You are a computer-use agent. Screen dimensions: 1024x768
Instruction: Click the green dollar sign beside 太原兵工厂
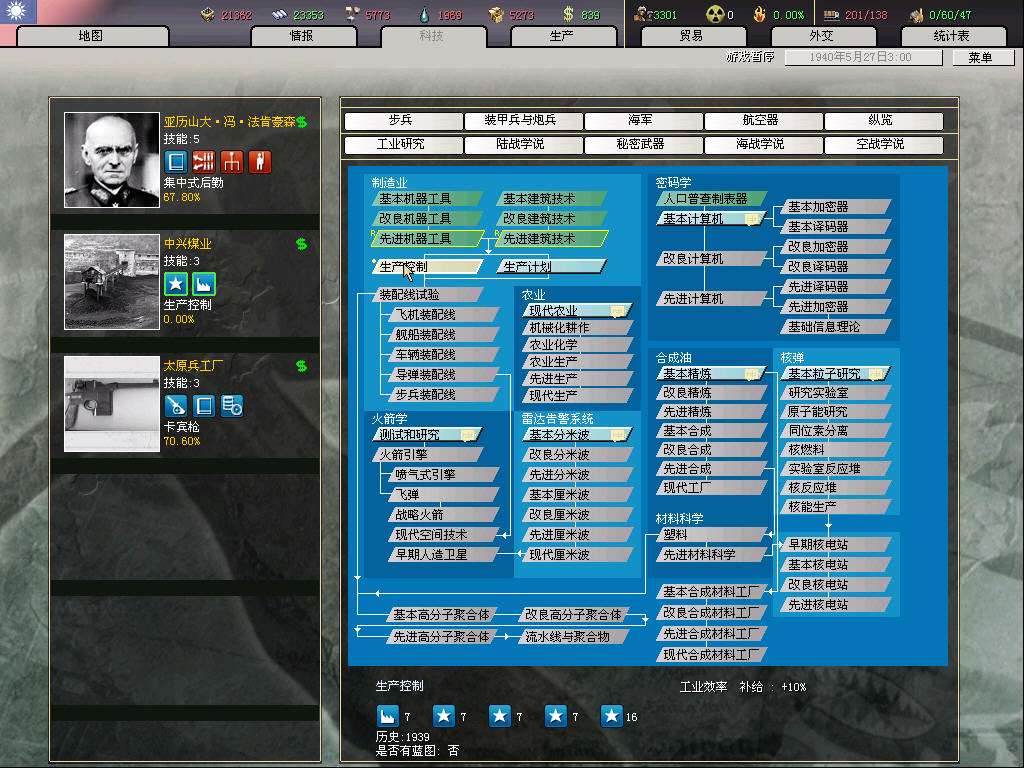(301, 366)
